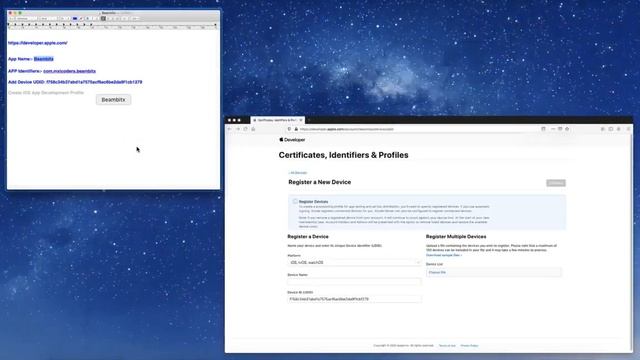Click the padlock icon in address bar
This screenshot has width=640, height=360.
coord(296,129)
